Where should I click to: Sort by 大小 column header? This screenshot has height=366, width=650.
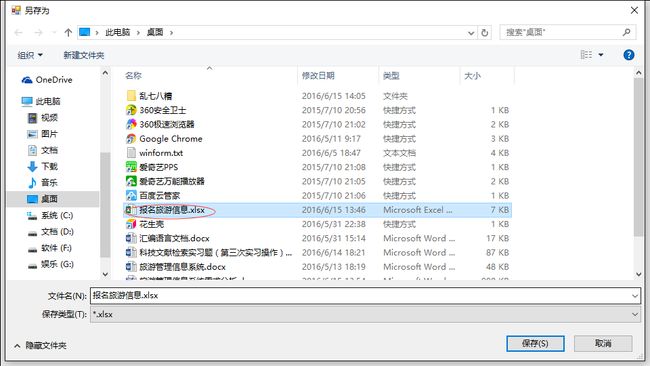(472, 76)
